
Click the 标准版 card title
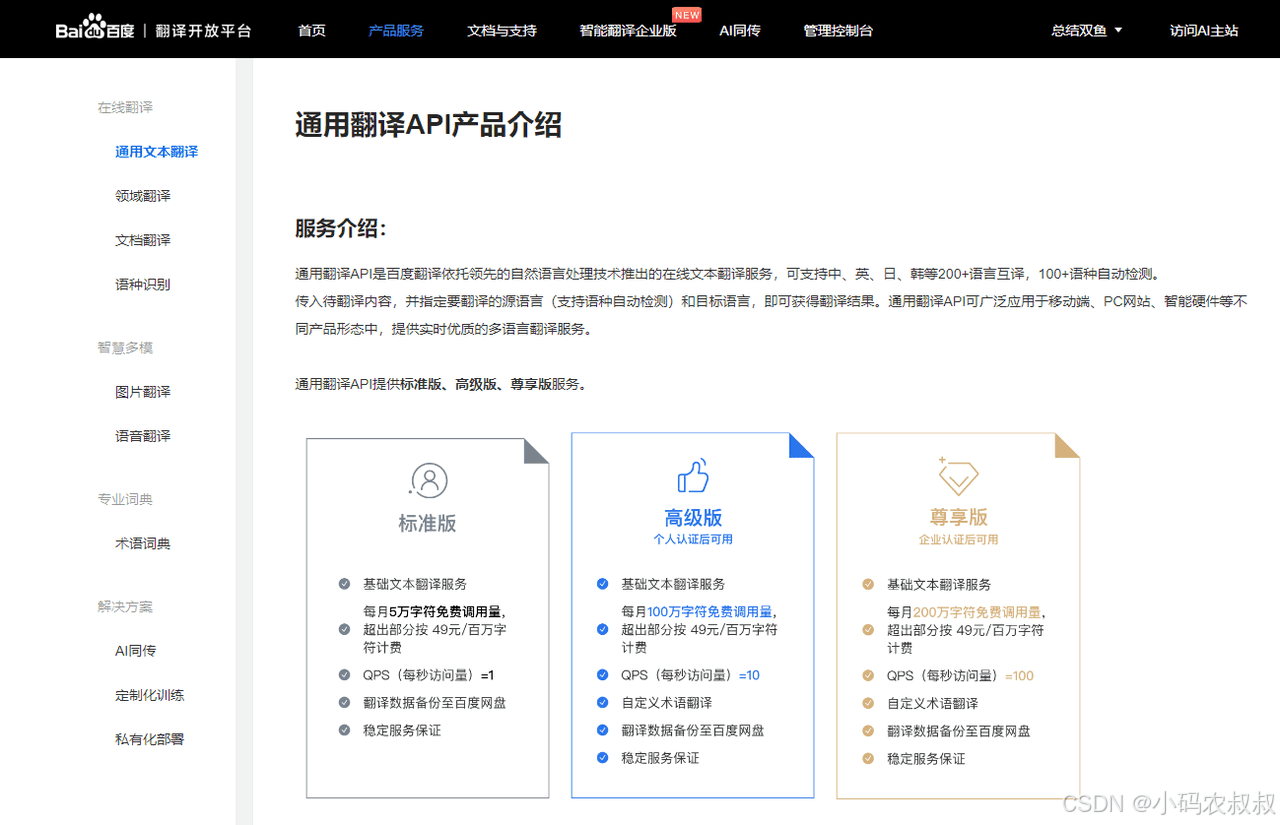[x=427, y=523]
